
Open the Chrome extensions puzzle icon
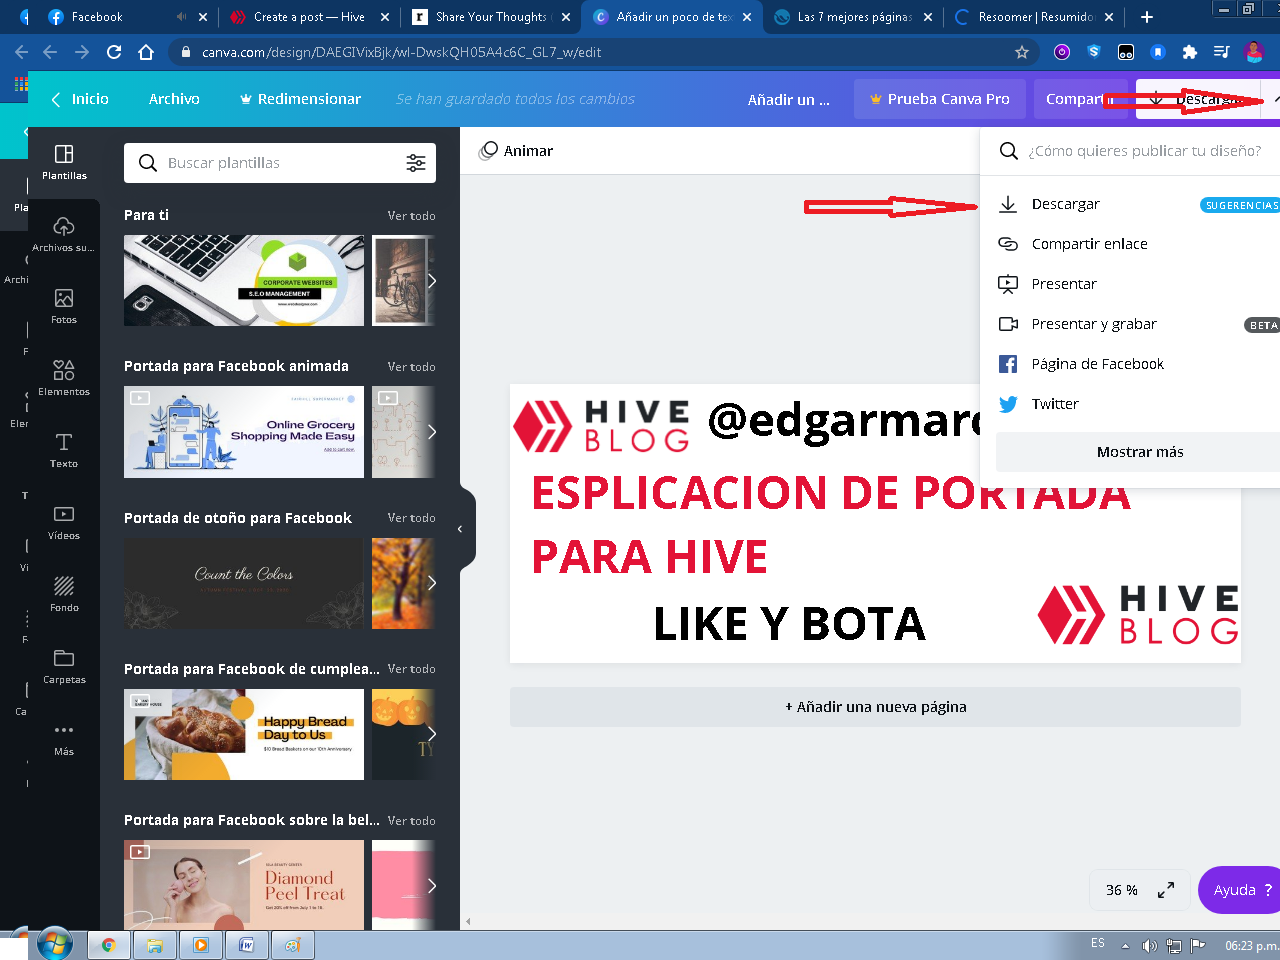[1189, 52]
